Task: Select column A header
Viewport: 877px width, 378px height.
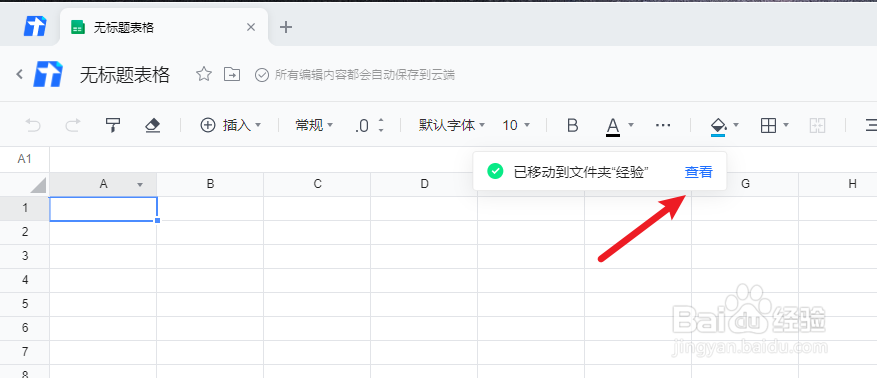Action: click(103, 184)
